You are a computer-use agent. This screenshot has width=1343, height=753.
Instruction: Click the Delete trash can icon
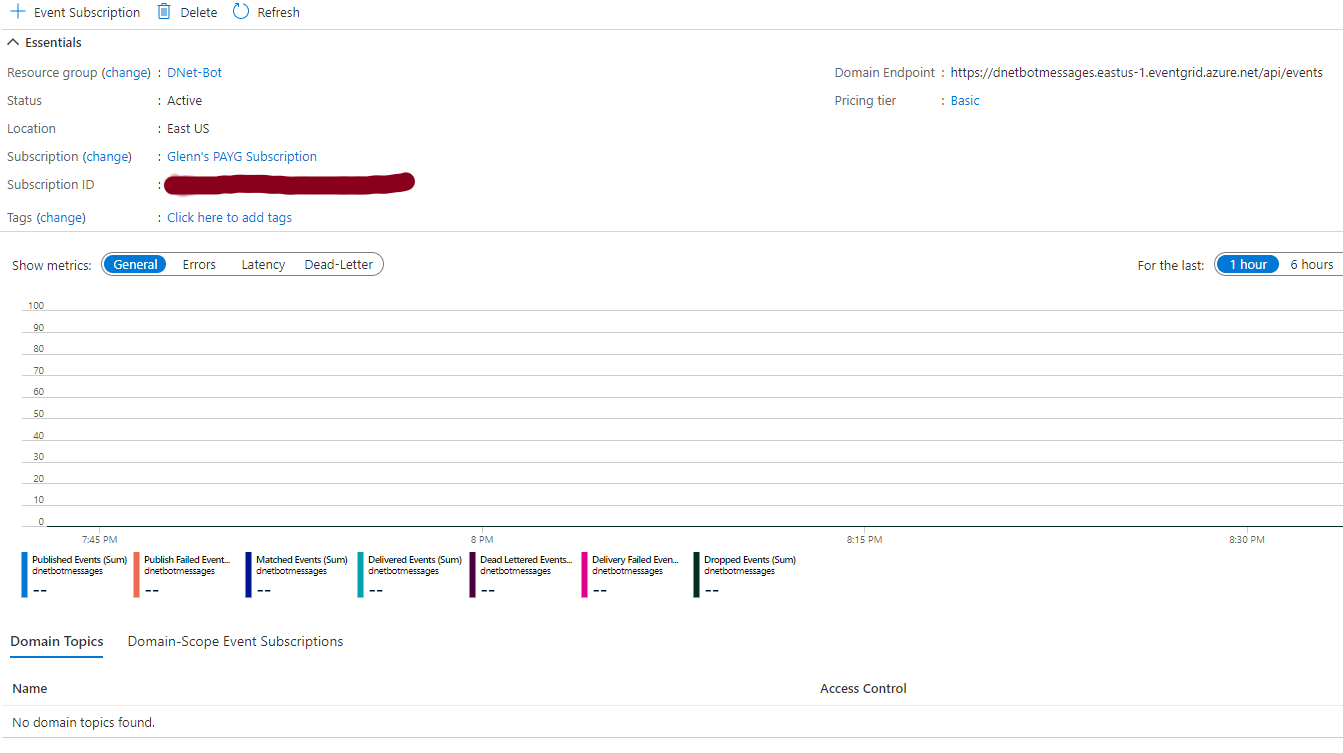point(164,12)
